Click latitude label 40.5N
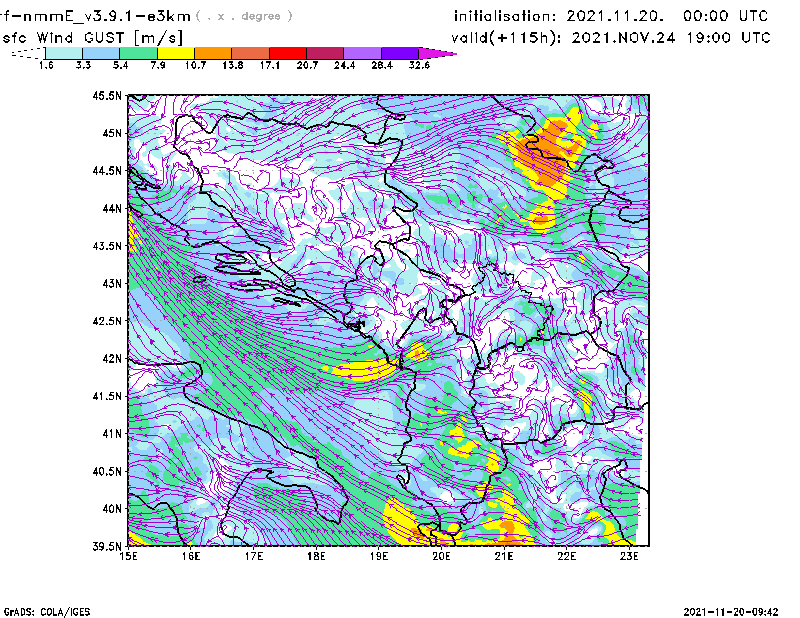800x618 pixels. click(108, 472)
